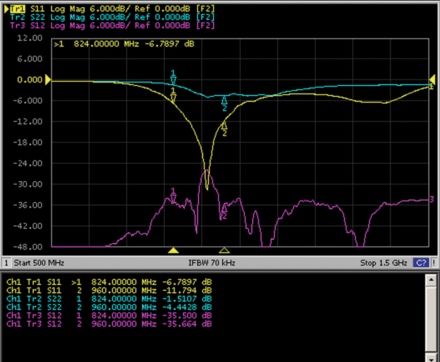Select the S11 960 MHz marker table row

tap(109, 290)
